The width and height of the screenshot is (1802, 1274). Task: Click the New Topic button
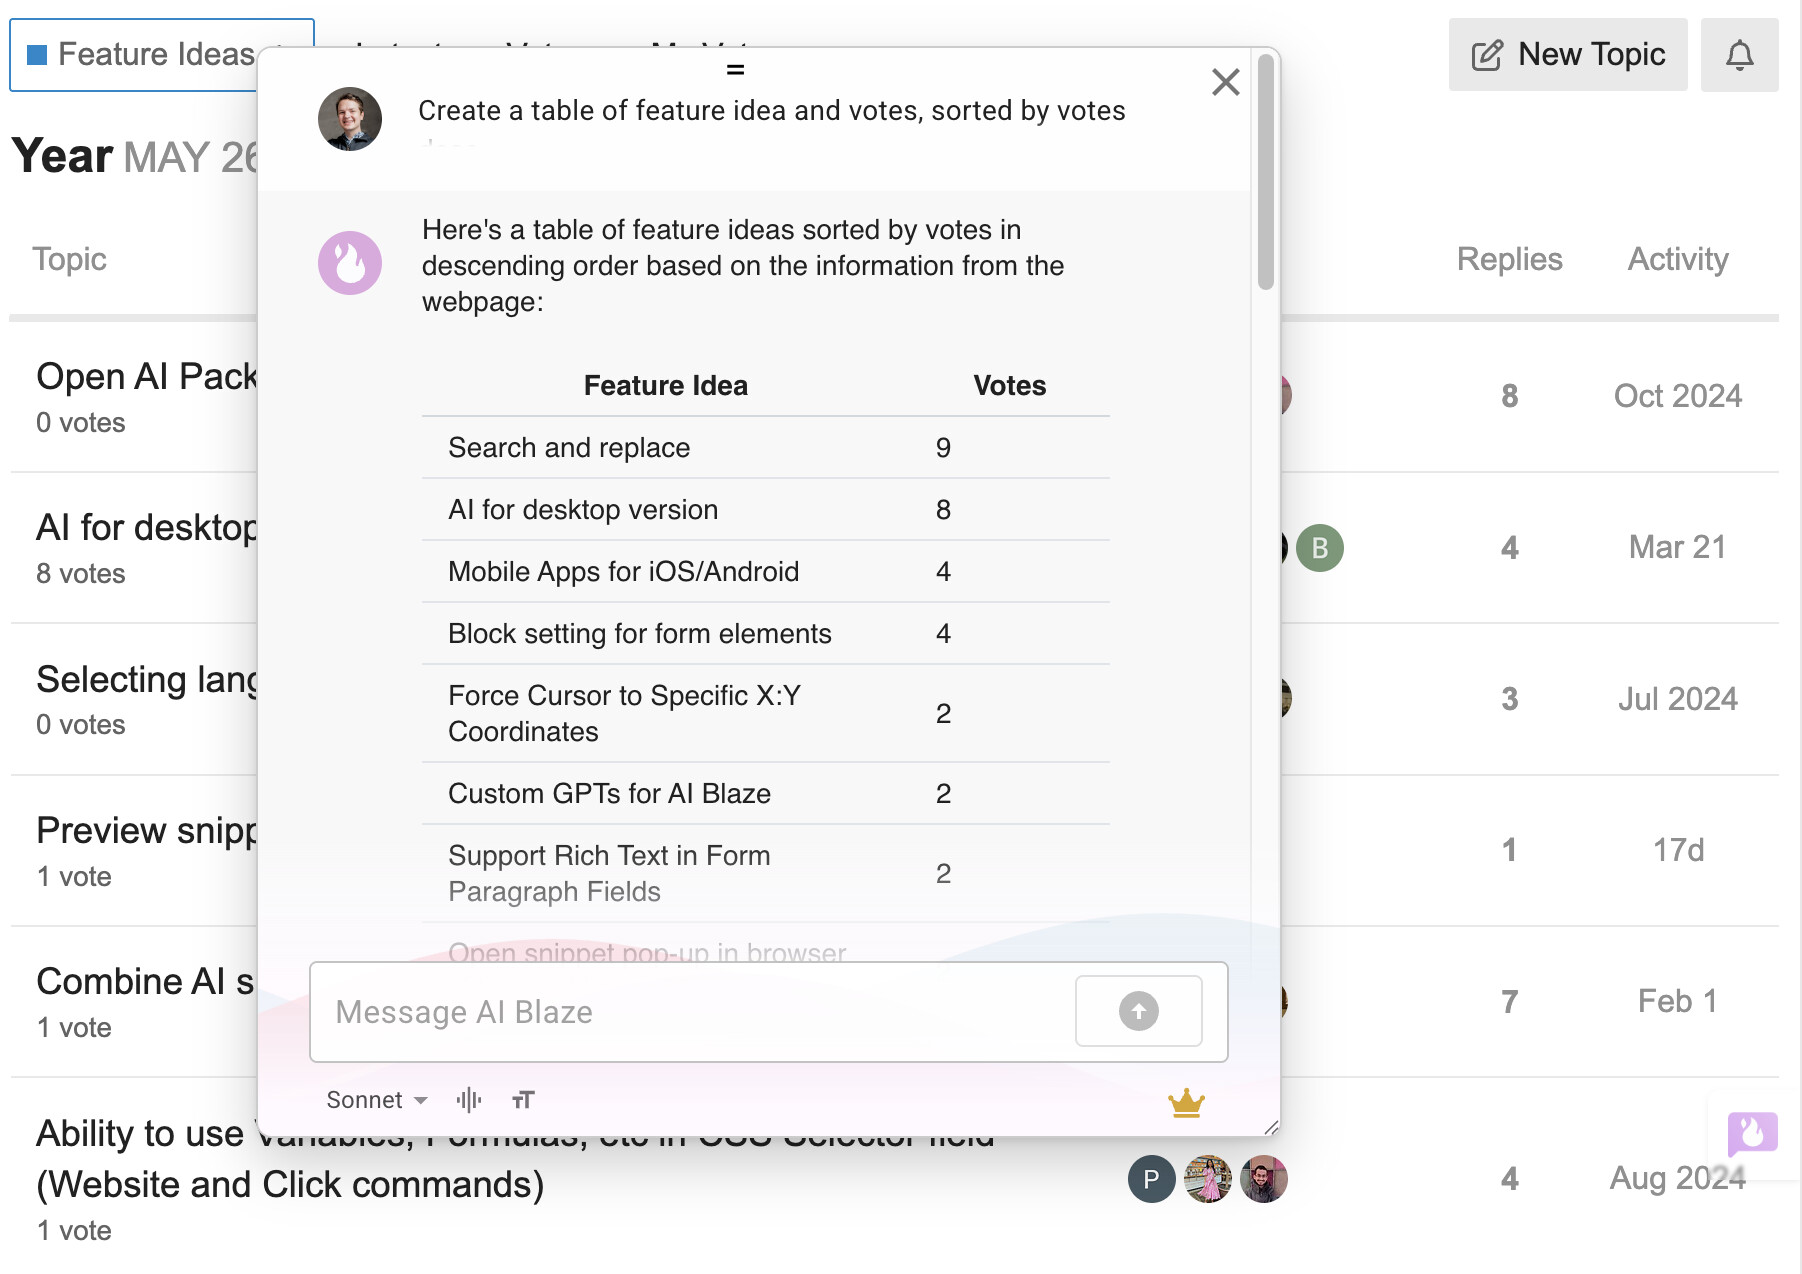pos(1567,55)
